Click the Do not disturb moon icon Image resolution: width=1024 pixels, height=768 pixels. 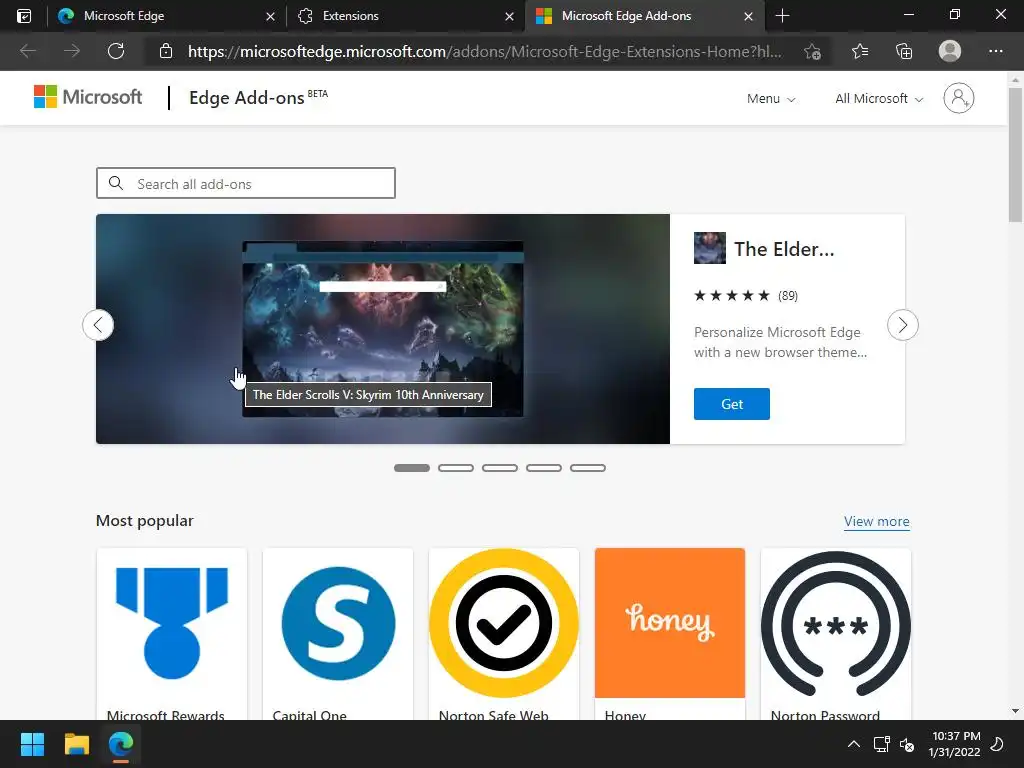click(x=997, y=744)
